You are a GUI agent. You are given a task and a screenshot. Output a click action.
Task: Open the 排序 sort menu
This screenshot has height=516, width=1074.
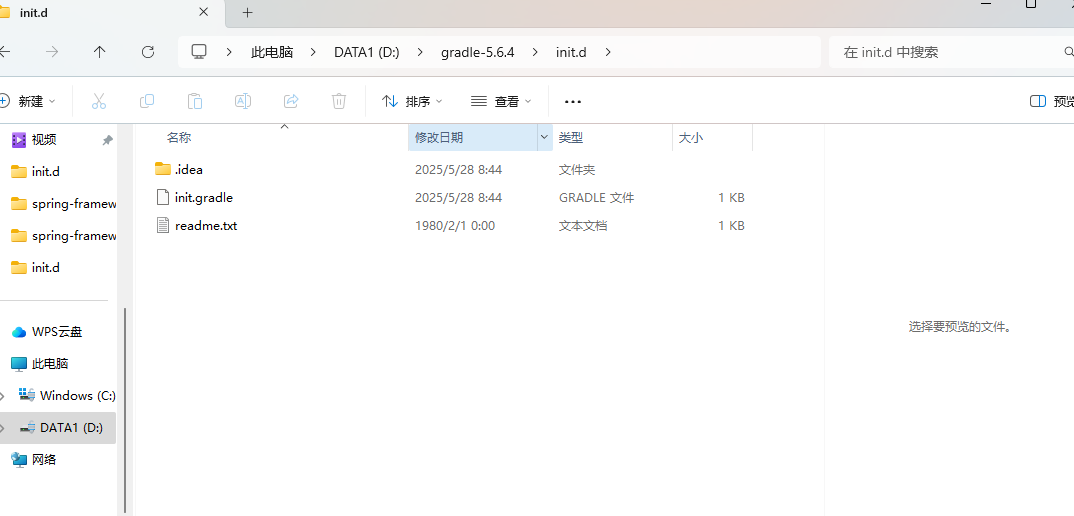coord(412,101)
